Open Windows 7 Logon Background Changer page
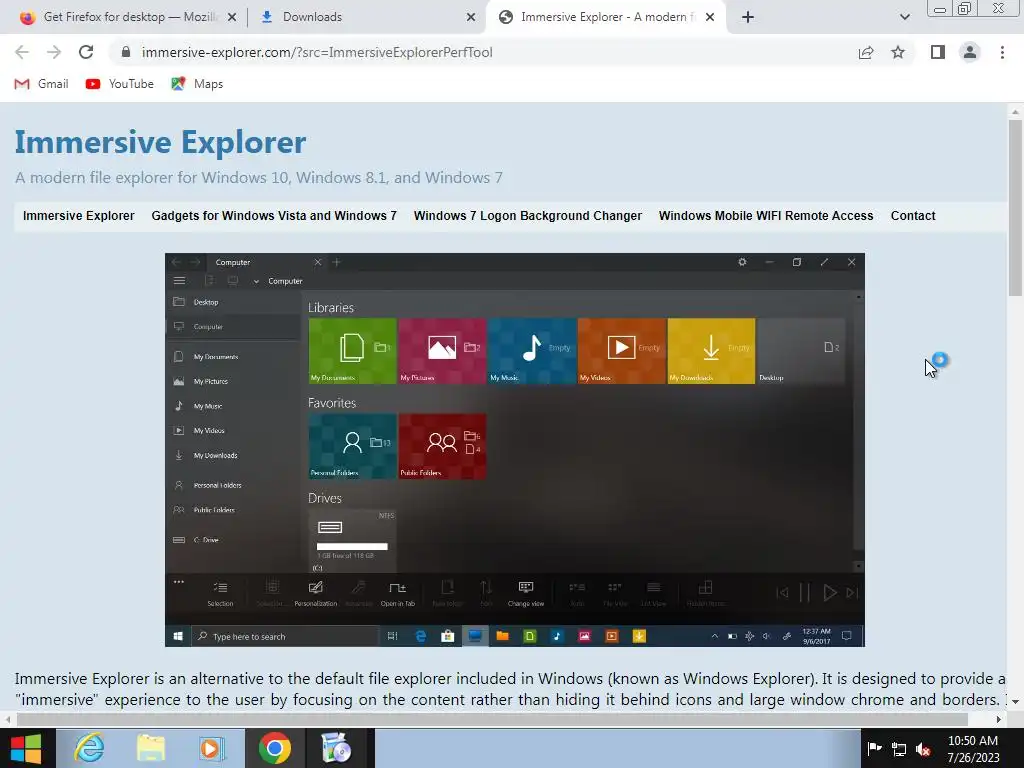Viewport: 1024px width, 768px height. pyautogui.click(x=528, y=216)
